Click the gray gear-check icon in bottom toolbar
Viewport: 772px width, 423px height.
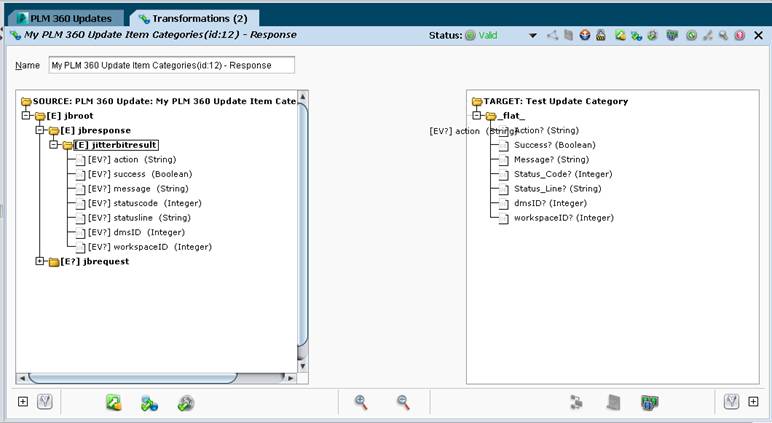pos(185,403)
